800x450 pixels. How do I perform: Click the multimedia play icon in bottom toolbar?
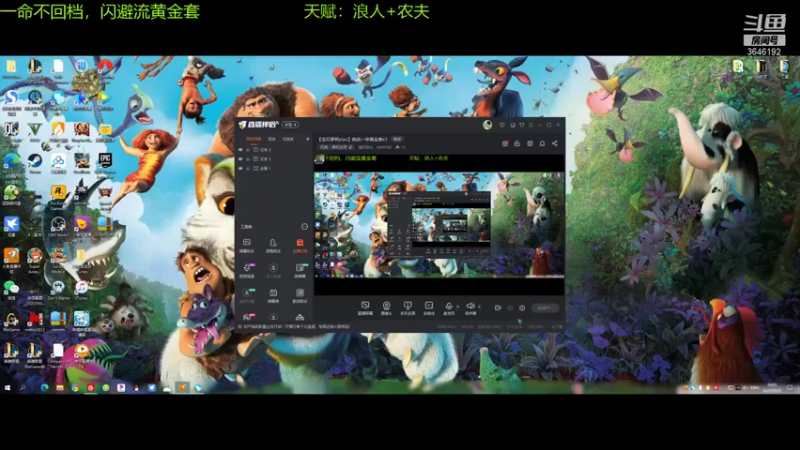pos(429,307)
